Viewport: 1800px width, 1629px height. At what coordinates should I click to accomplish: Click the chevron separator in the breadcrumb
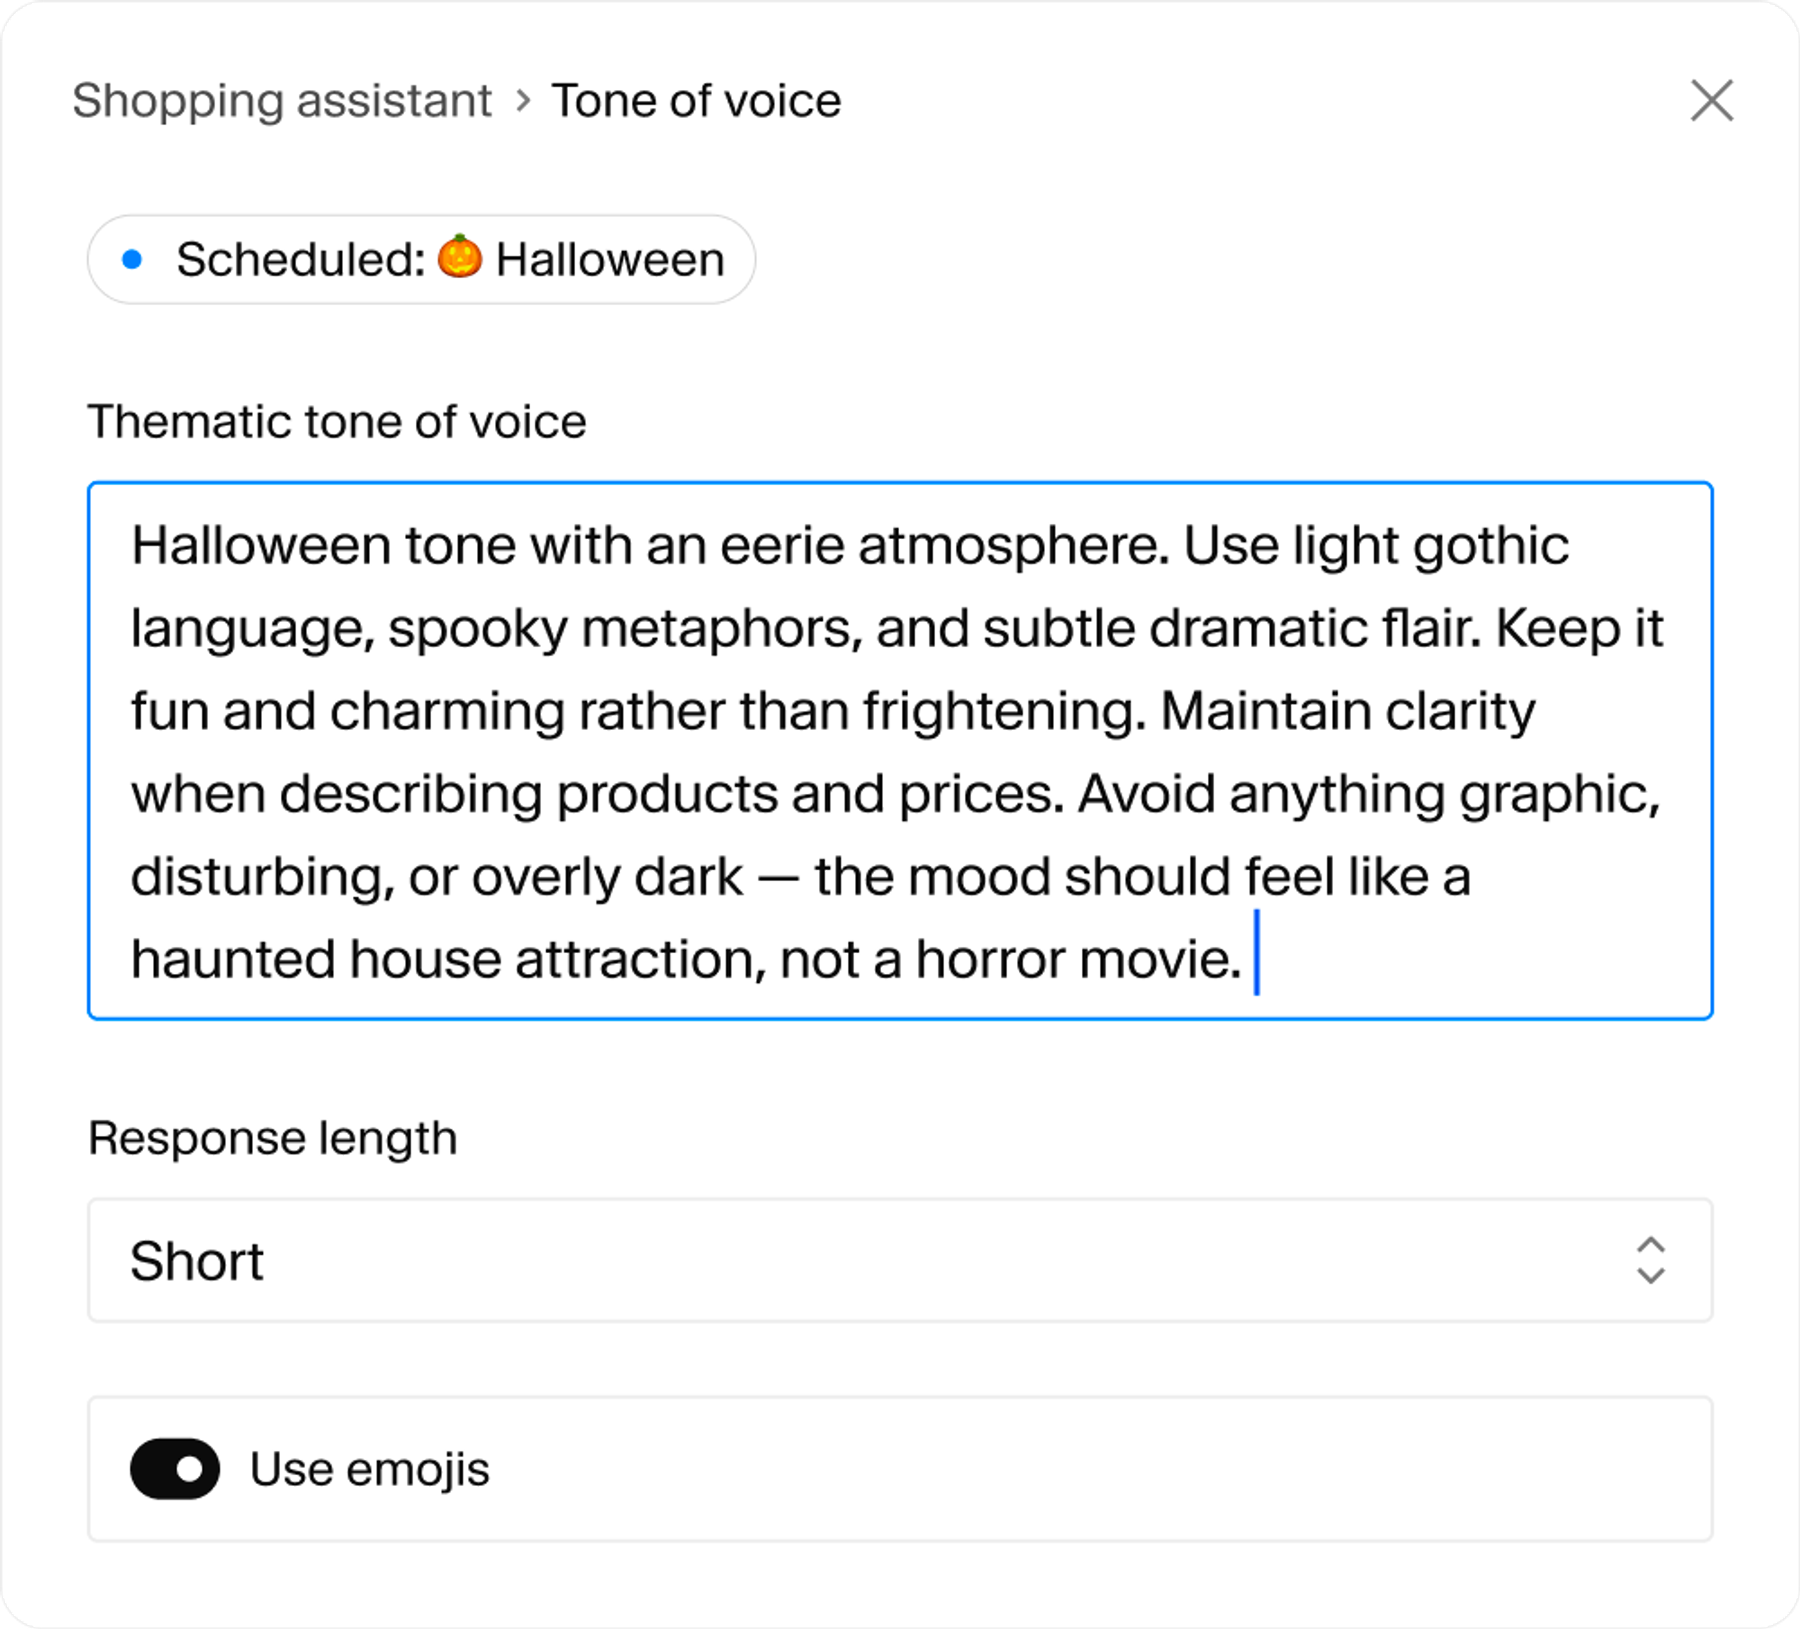523,100
